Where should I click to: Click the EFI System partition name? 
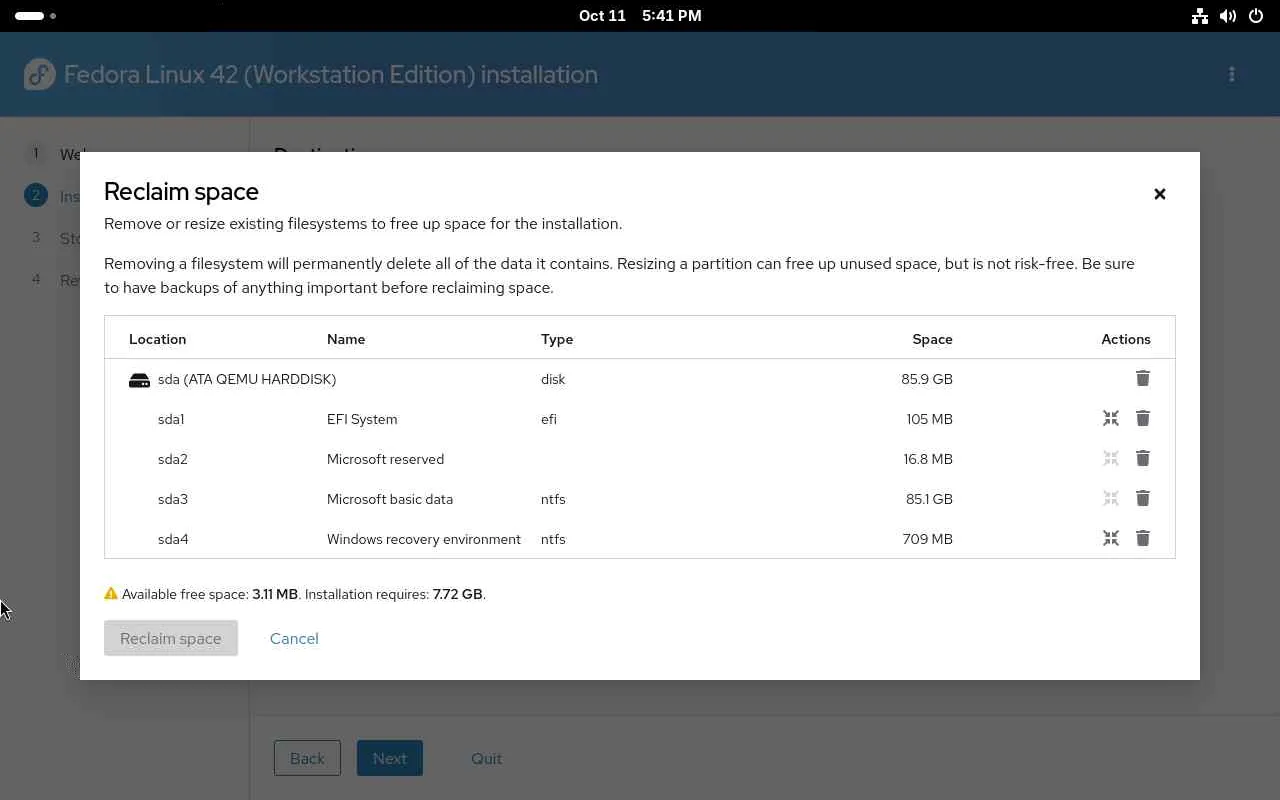coord(362,419)
